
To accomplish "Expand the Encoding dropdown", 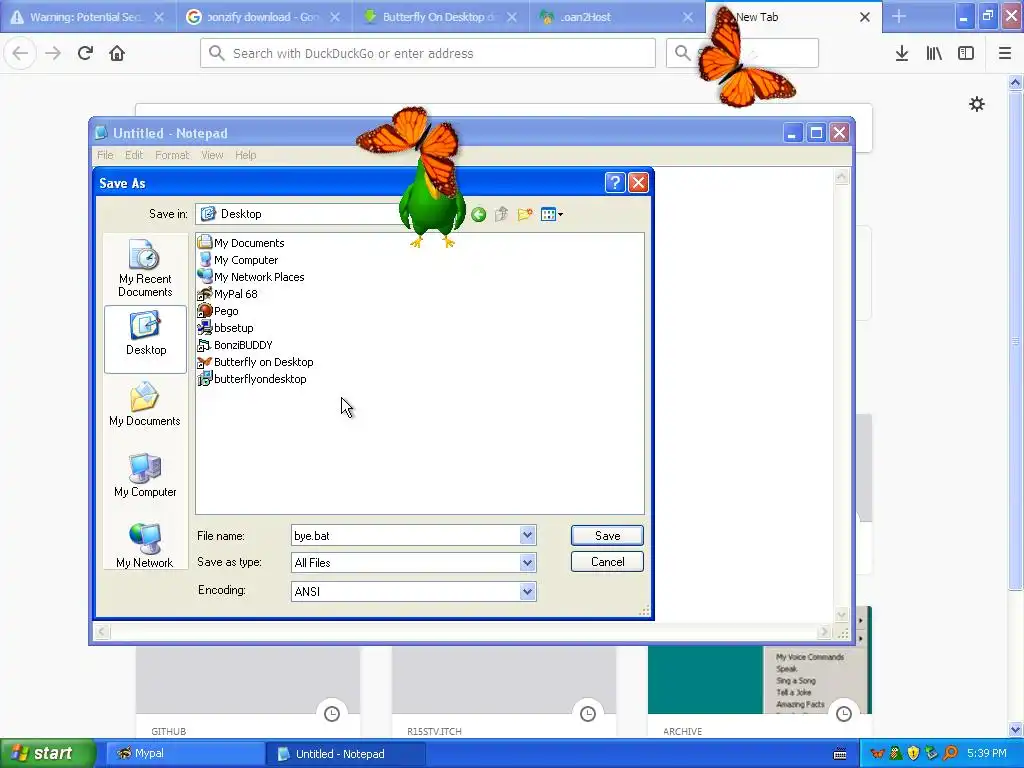I will [x=528, y=591].
